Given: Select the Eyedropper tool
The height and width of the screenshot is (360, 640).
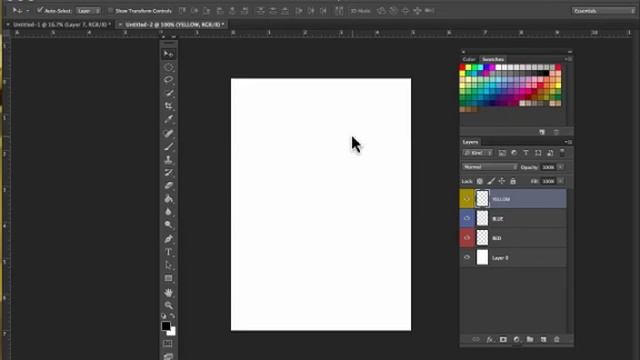Looking at the screenshot, I should tap(168, 119).
